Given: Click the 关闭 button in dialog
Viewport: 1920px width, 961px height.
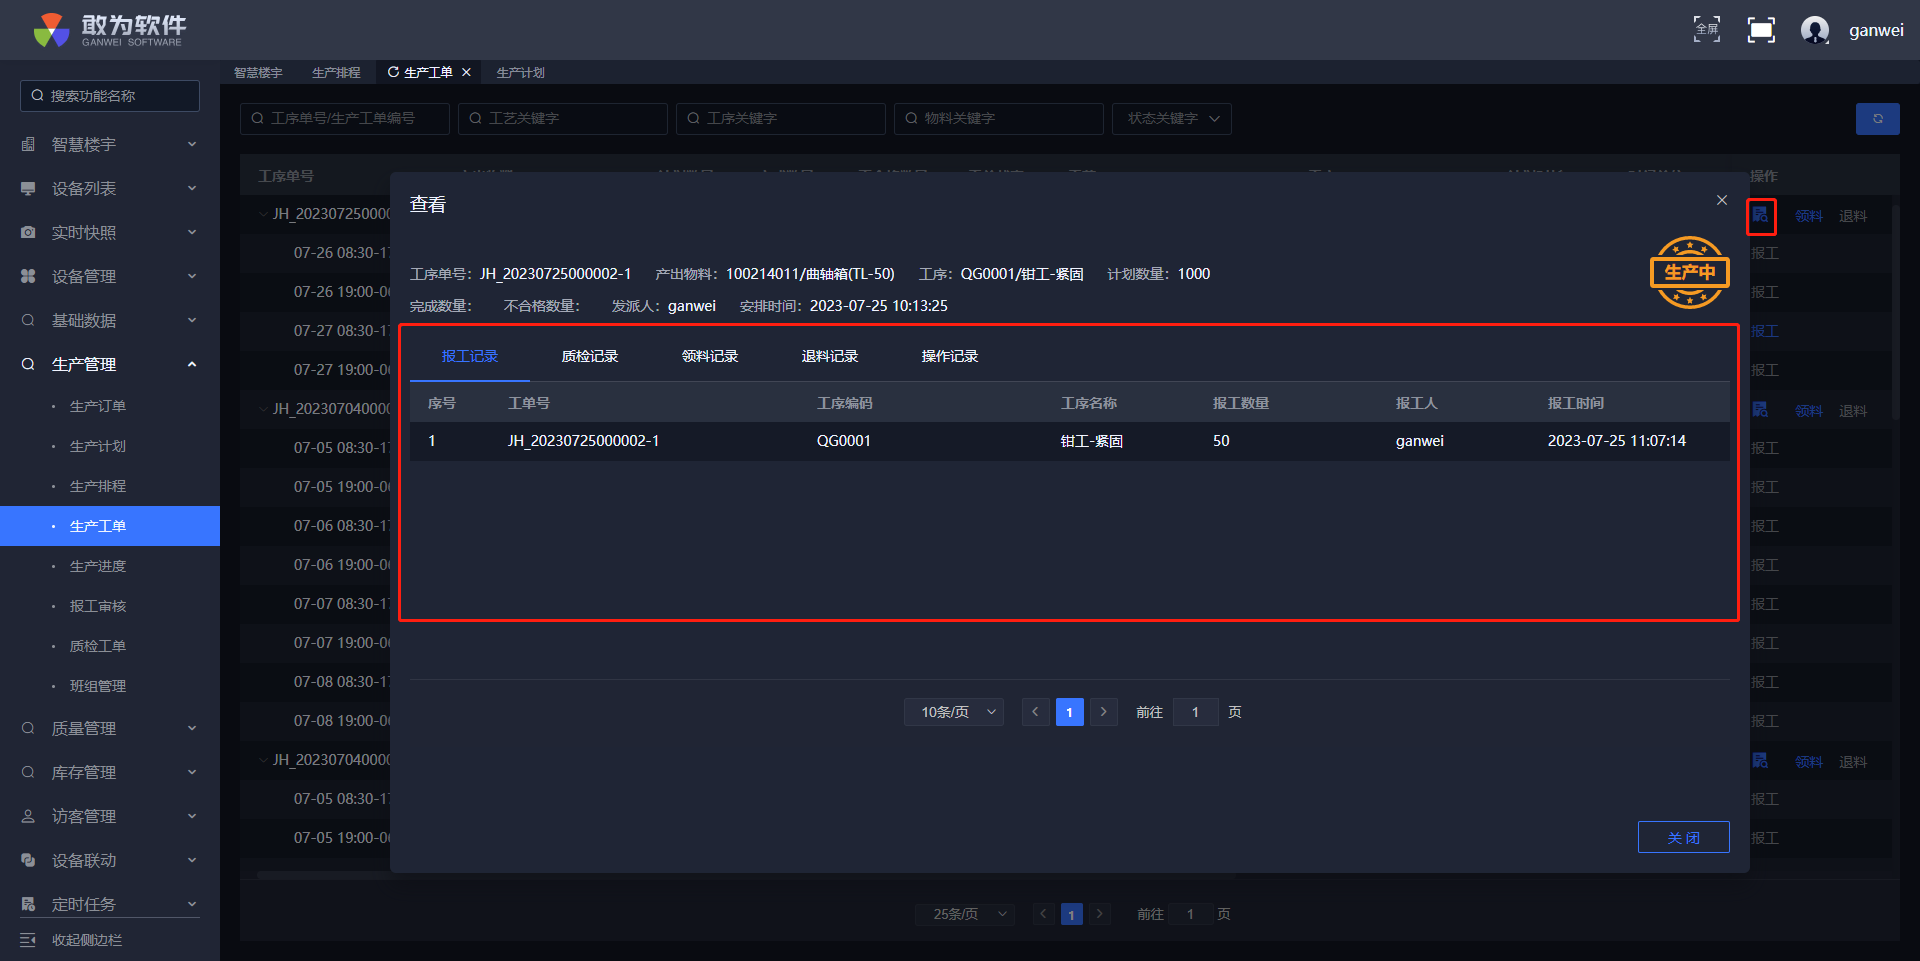Looking at the screenshot, I should click(1683, 838).
